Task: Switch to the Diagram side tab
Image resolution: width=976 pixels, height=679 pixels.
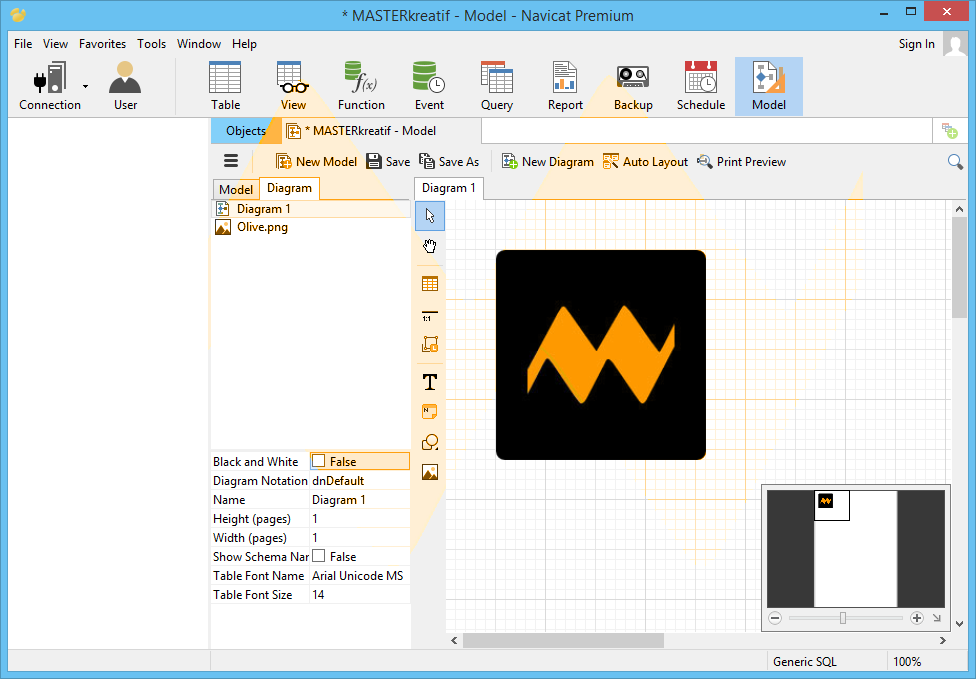Action: click(289, 188)
